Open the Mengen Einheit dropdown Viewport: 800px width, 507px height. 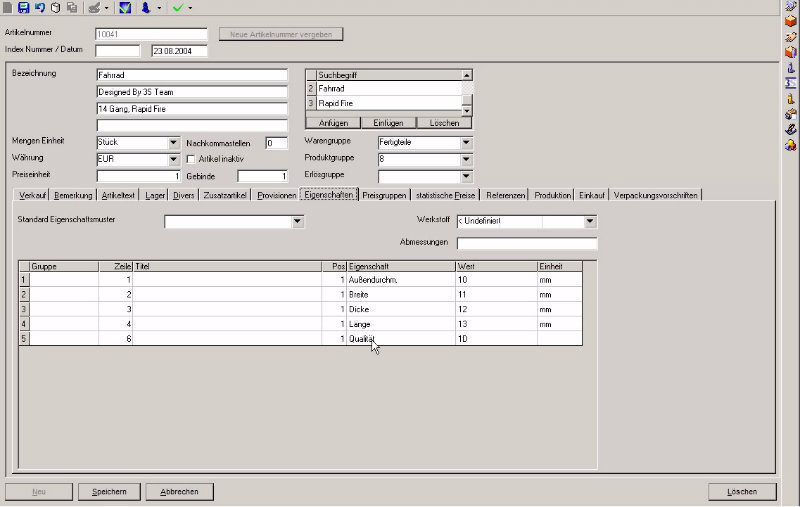173,143
